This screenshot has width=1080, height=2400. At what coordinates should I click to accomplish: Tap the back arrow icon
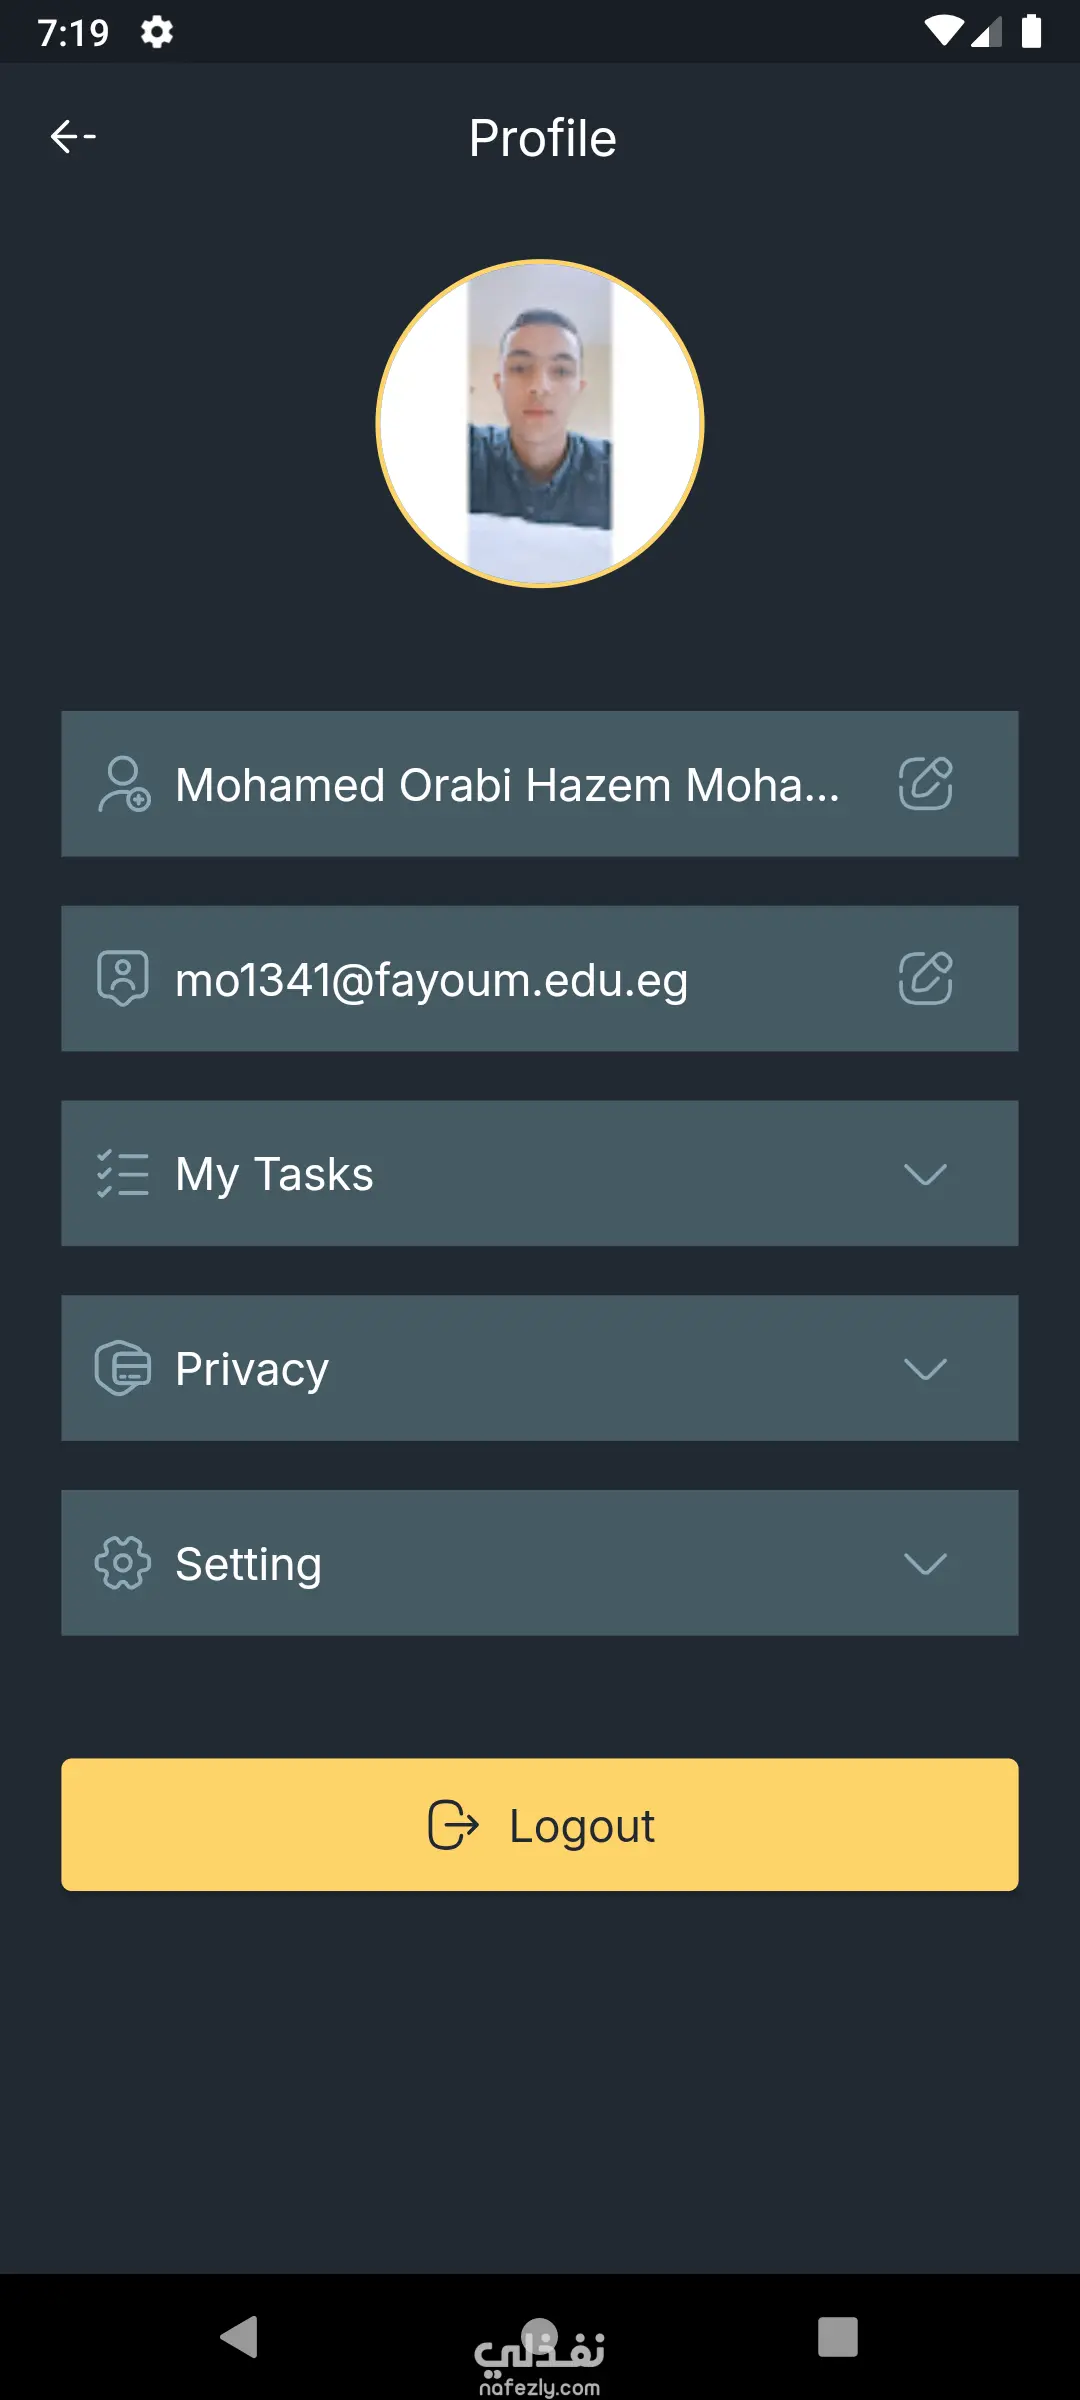coord(73,136)
